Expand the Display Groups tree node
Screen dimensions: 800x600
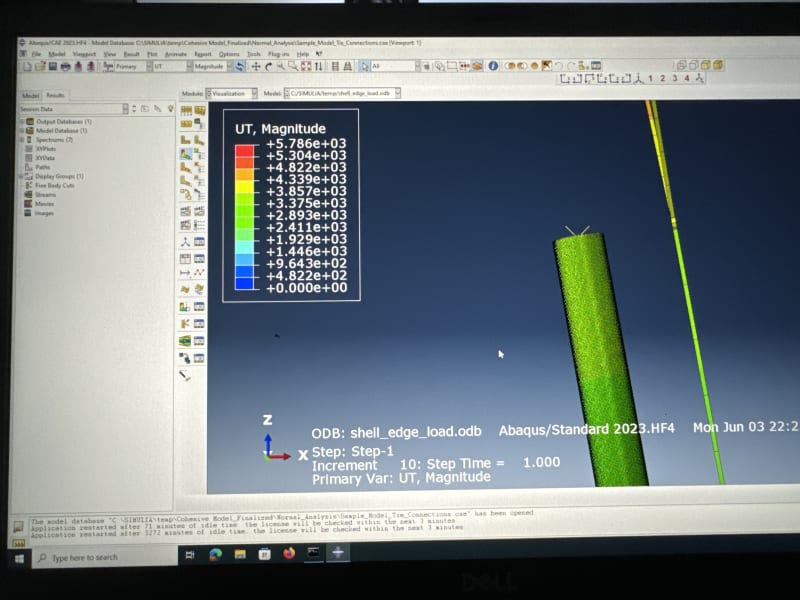point(21,176)
